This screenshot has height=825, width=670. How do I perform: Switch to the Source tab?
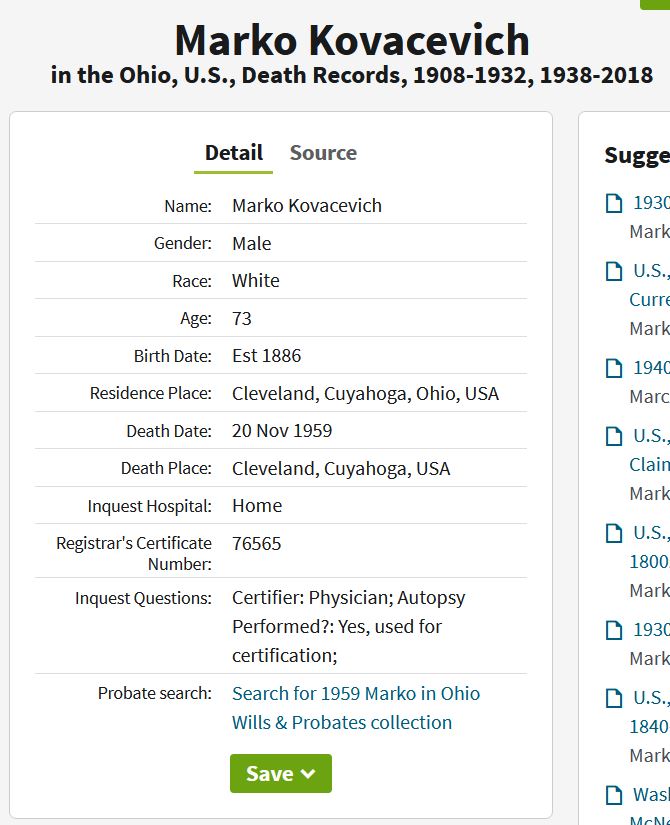click(323, 153)
